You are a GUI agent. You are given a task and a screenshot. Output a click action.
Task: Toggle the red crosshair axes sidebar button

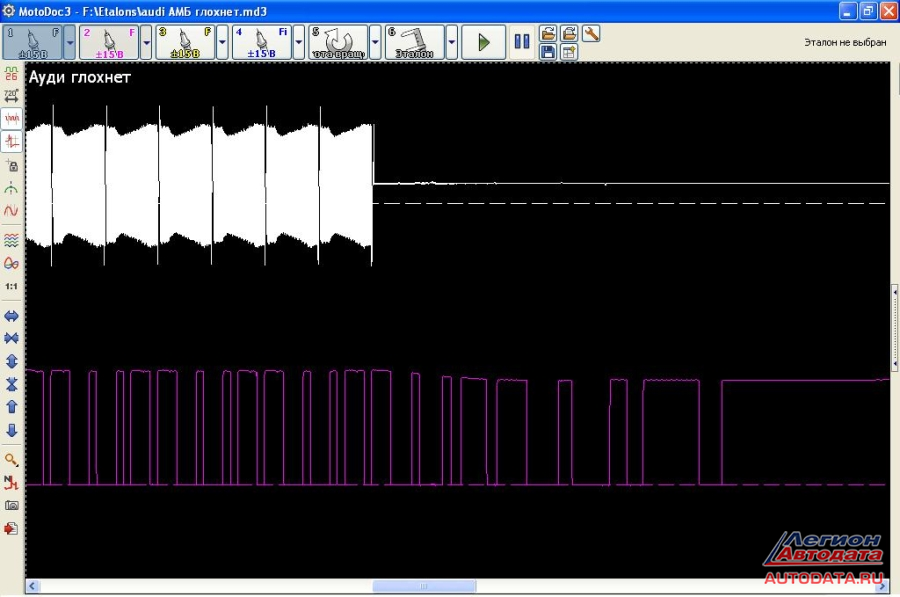pyautogui.click(x=11, y=141)
